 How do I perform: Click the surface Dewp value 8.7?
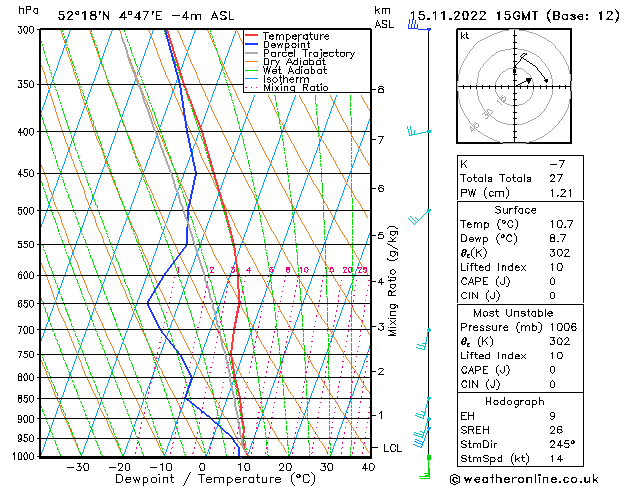point(558,239)
